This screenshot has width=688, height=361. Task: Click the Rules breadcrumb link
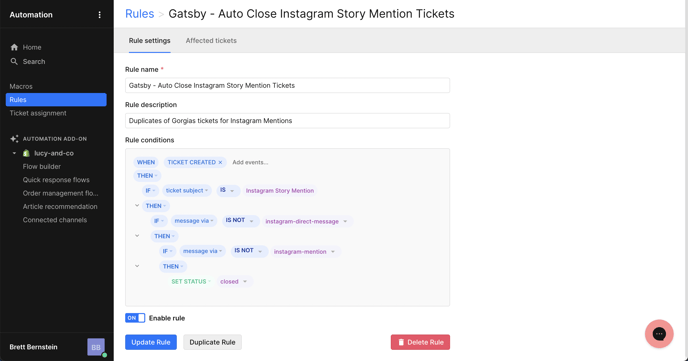[x=140, y=14]
